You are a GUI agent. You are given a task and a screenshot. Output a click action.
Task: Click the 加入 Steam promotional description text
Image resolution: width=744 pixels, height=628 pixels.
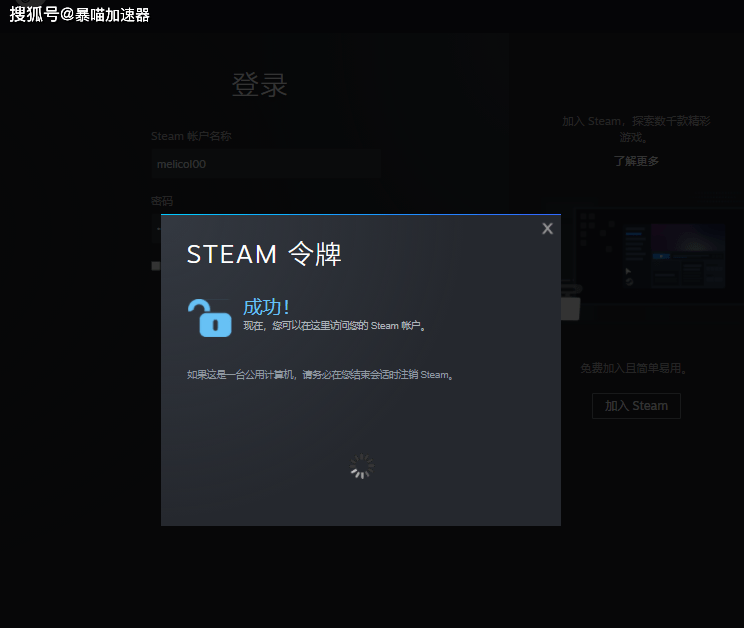tap(636, 128)
